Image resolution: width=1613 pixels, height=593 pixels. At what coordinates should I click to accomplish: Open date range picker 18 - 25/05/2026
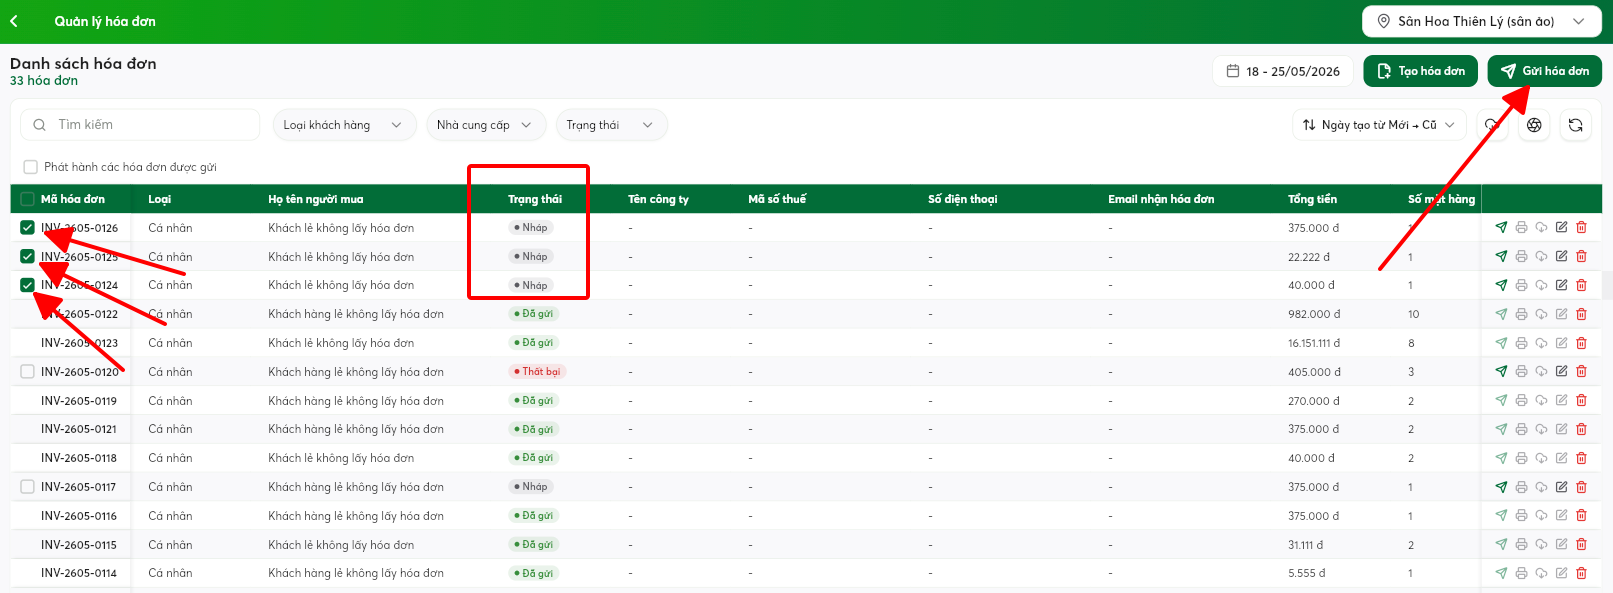(1283, 71)
